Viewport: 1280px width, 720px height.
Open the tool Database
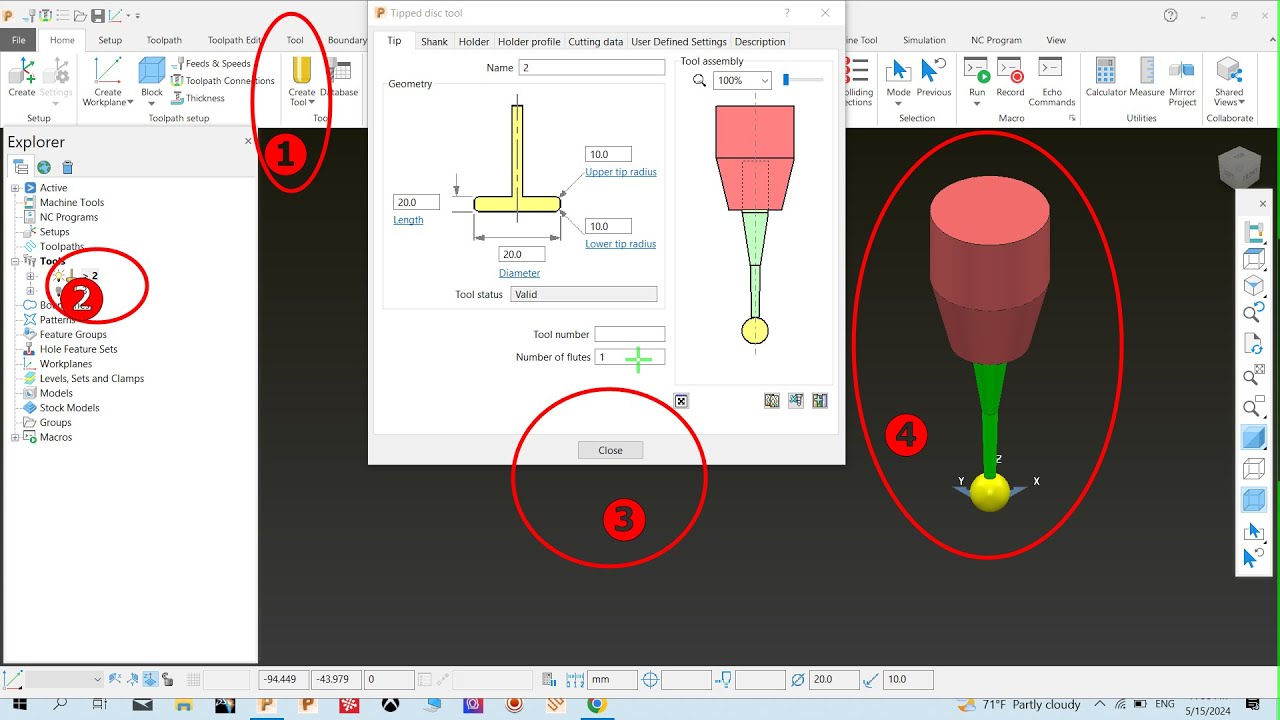coord(339,78)
